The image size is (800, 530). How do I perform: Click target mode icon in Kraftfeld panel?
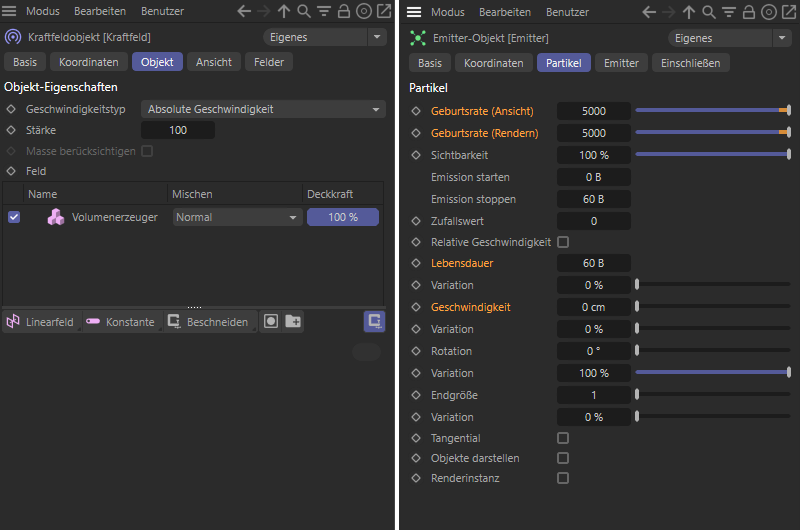pyautogui.click(x=364, y=11)
